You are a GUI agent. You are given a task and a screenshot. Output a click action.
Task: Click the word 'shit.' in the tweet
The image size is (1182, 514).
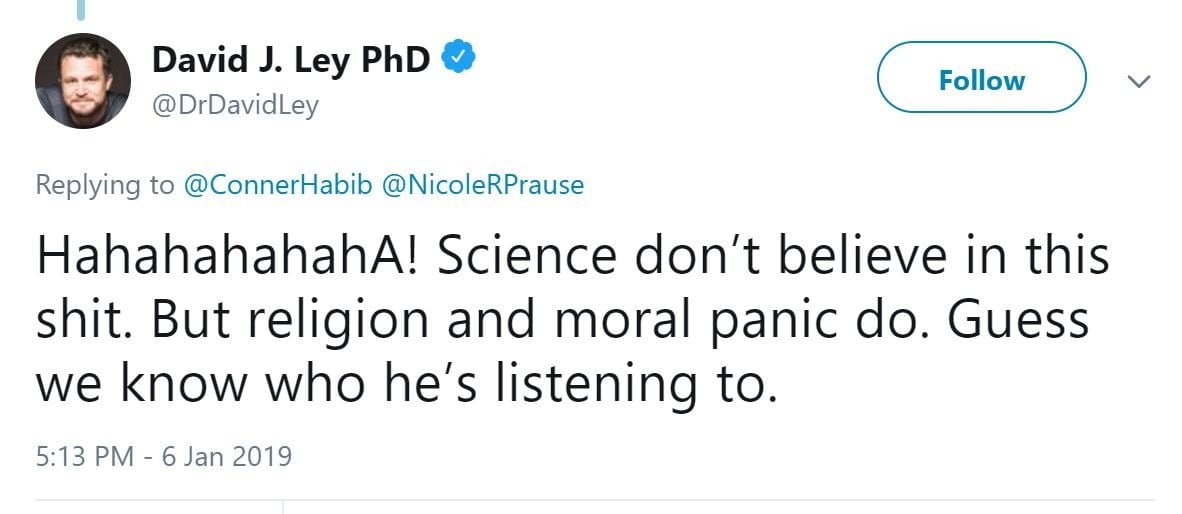(x=78, y=321)
